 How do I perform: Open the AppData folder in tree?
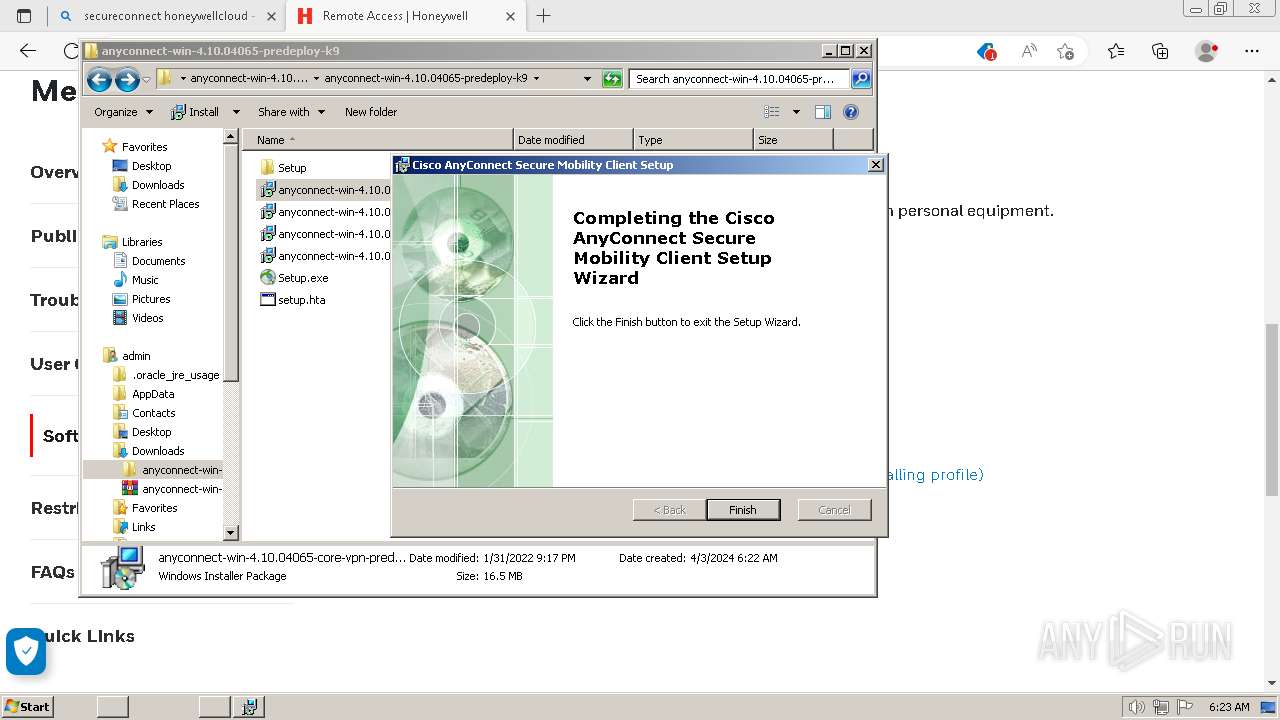(x=153, y=394)
